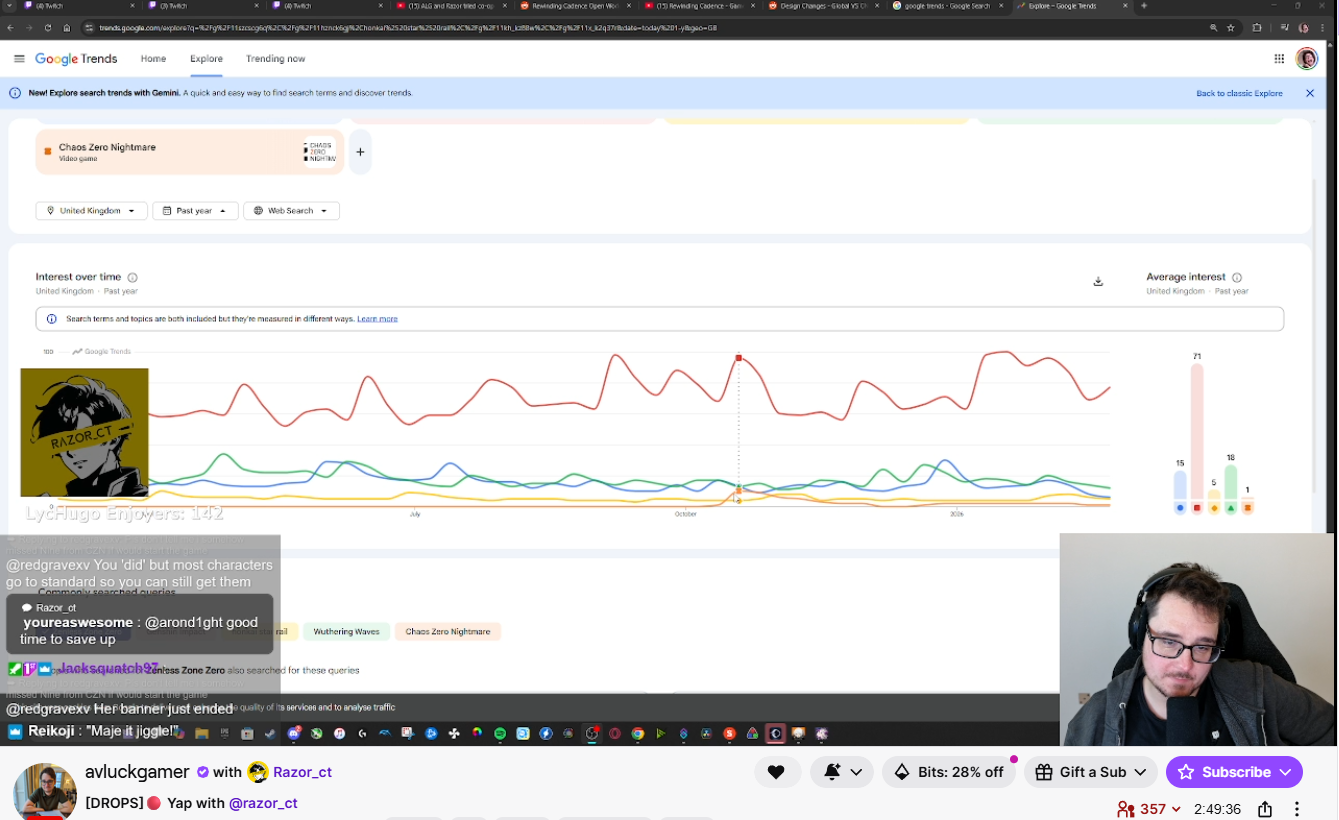1339x820 pixels.
Task: Click the Chaos Zero Nightmare query chip
Action: [448, 632]
